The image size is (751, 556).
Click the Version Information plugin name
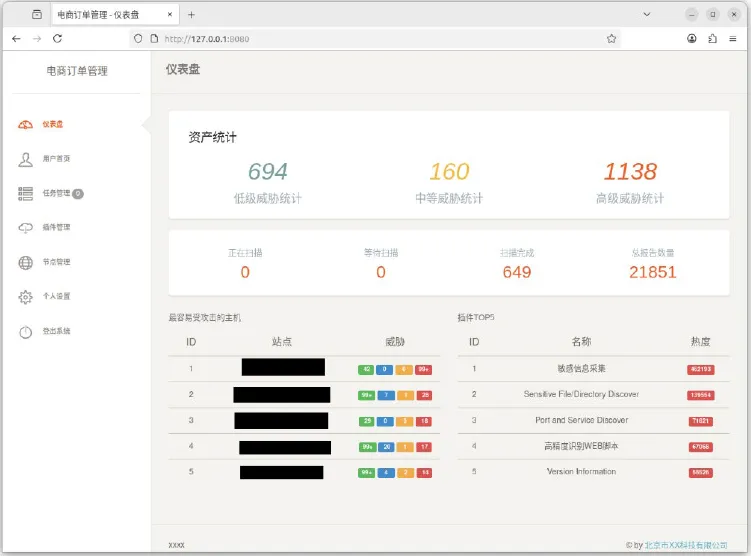[x=581, y=471]
